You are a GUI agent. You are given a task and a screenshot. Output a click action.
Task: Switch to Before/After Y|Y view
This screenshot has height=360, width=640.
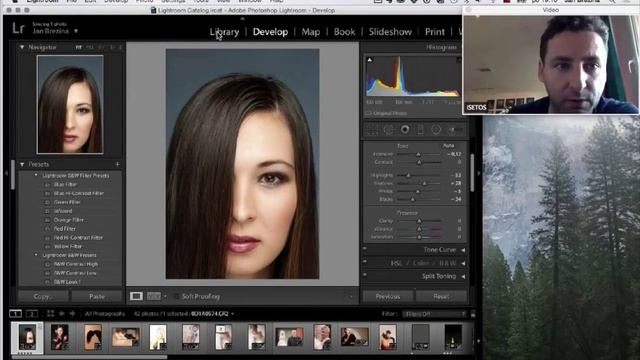[x=154, y=296]
